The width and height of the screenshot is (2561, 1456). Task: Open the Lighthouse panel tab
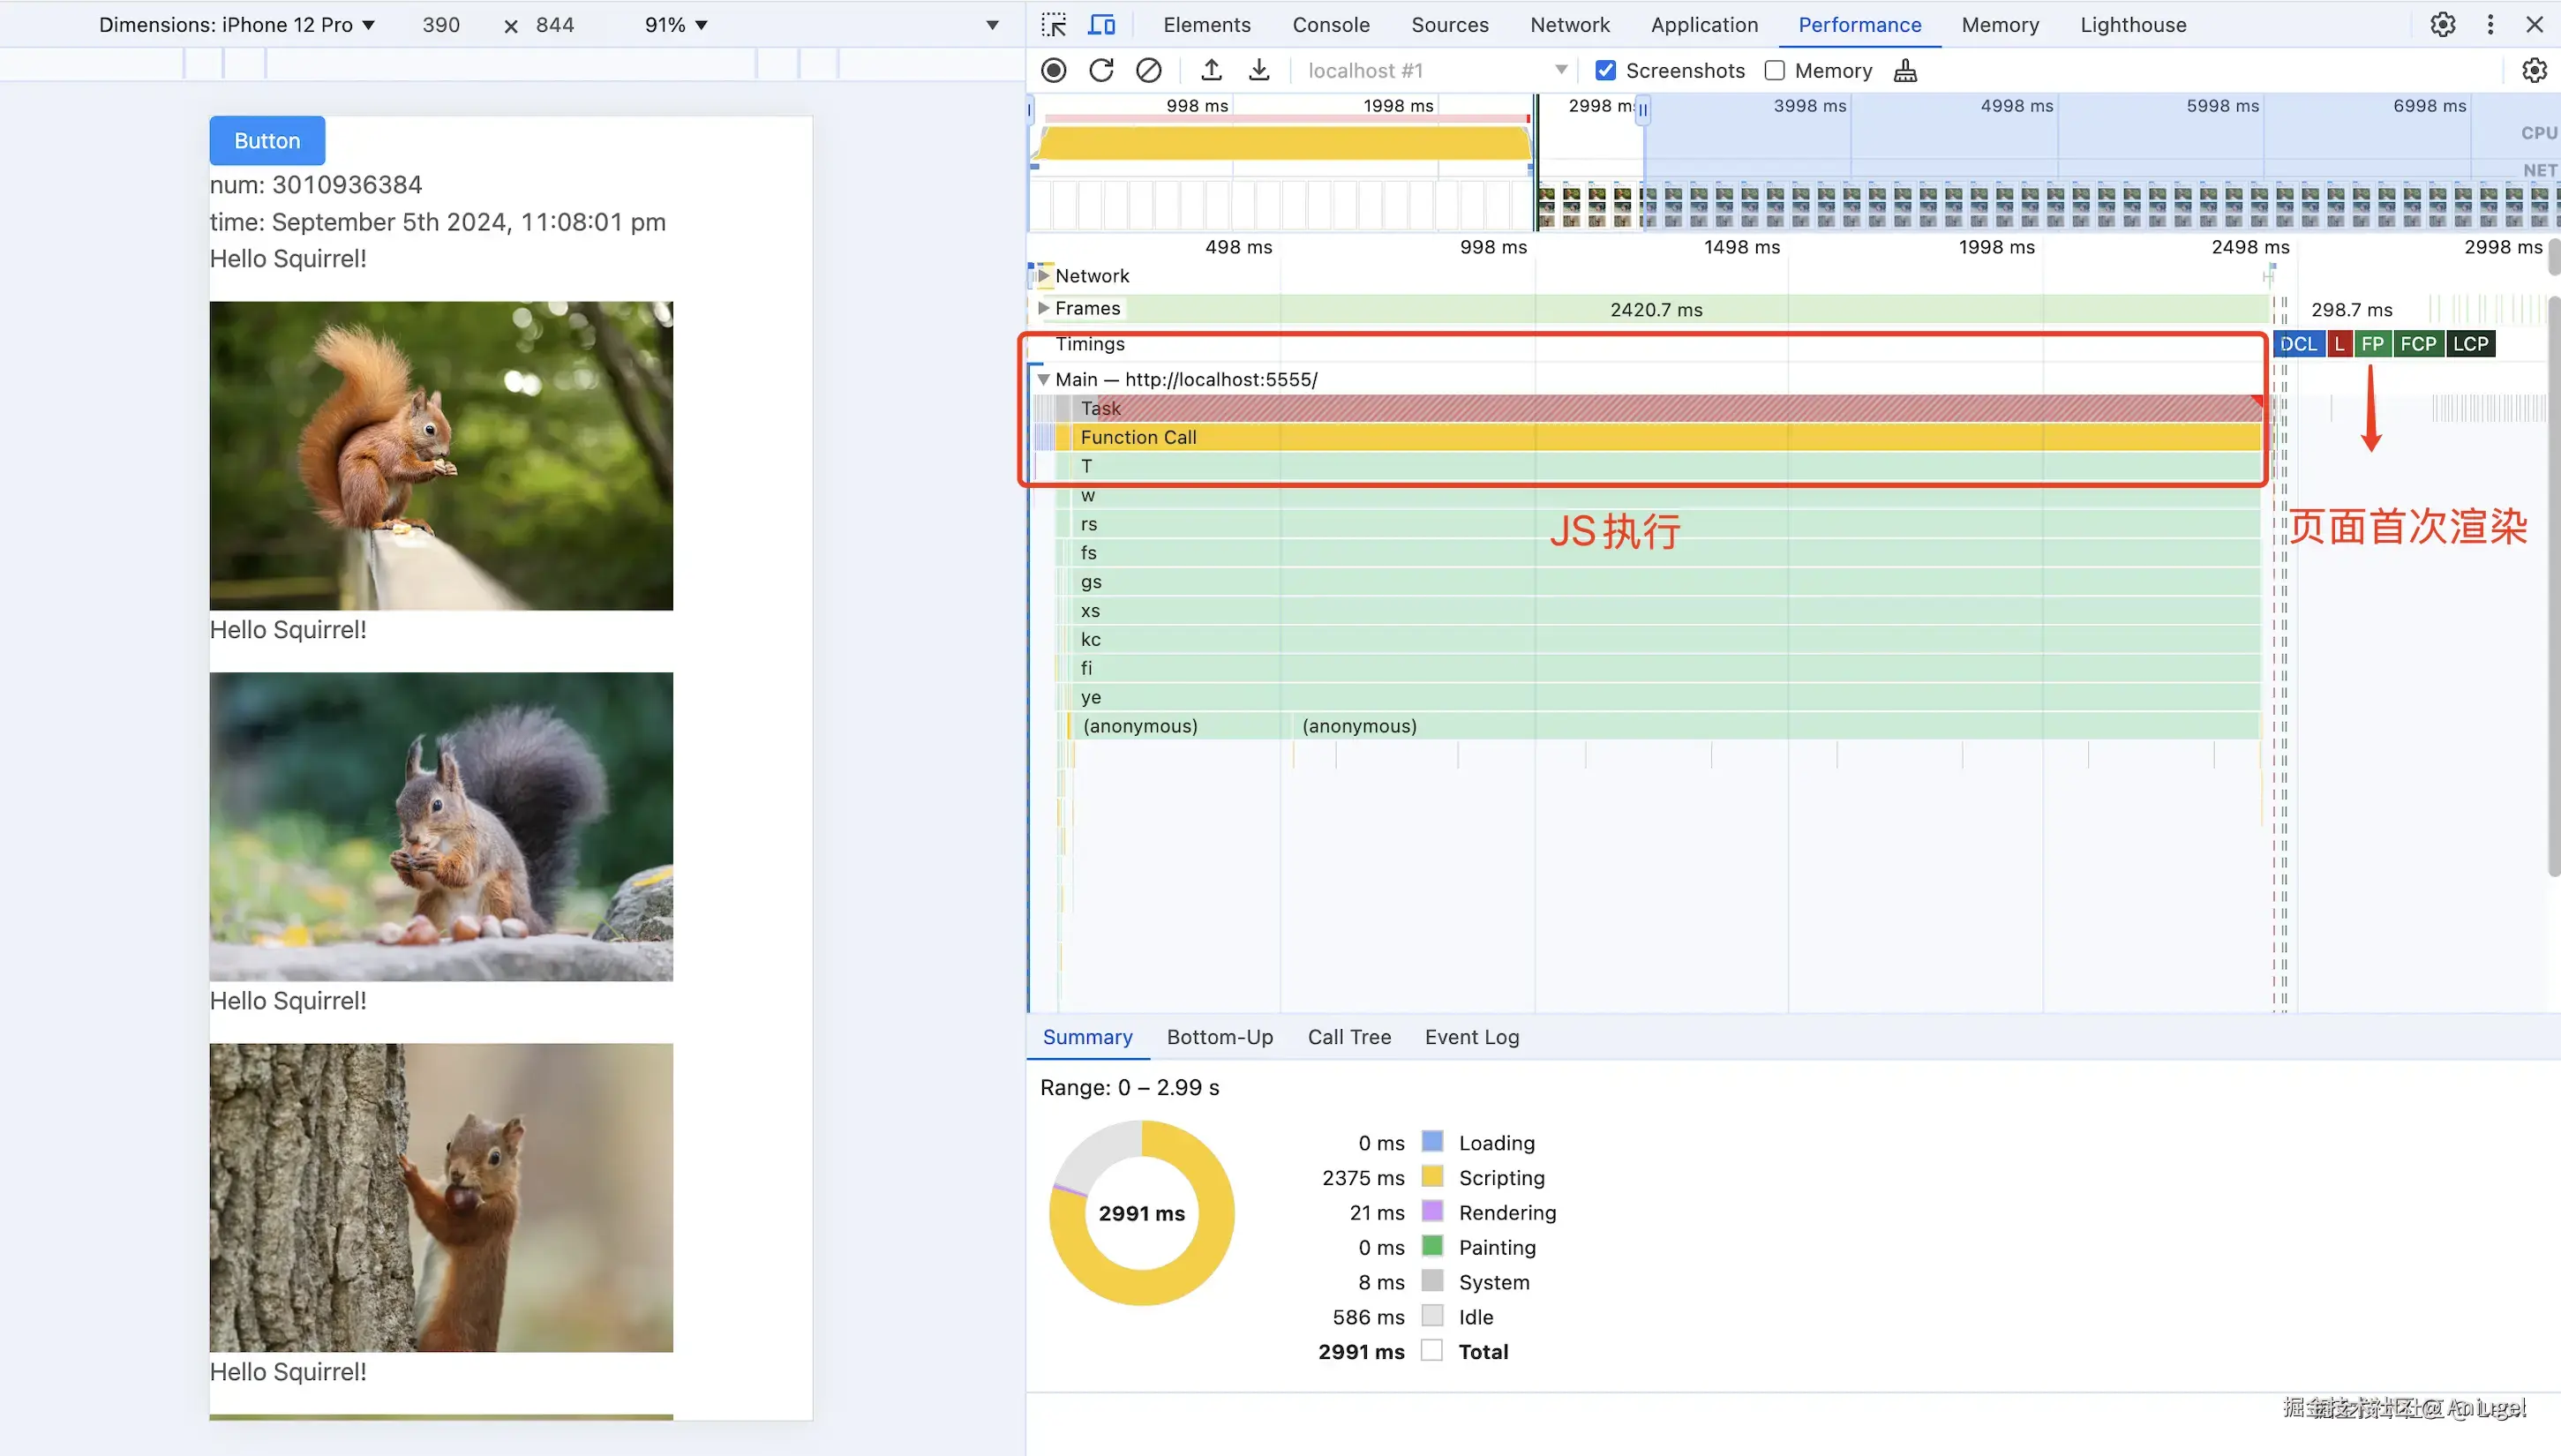[x=2133, y=24]
